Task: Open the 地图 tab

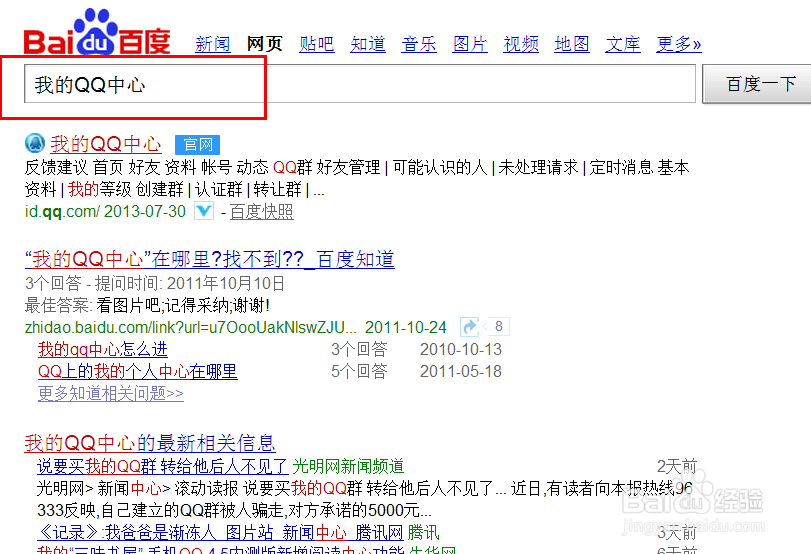Action: coord(572,44)
